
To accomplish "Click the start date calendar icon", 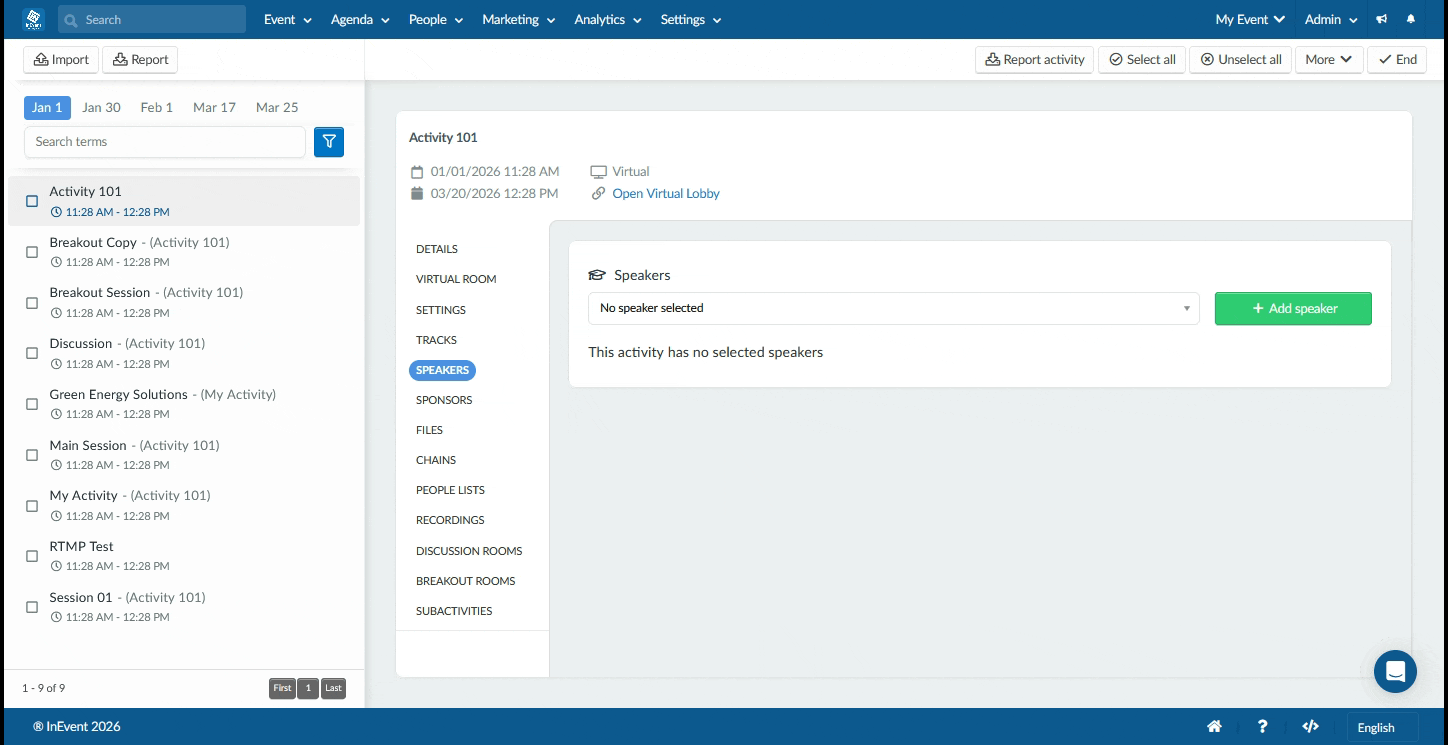I will click(417, 172).
